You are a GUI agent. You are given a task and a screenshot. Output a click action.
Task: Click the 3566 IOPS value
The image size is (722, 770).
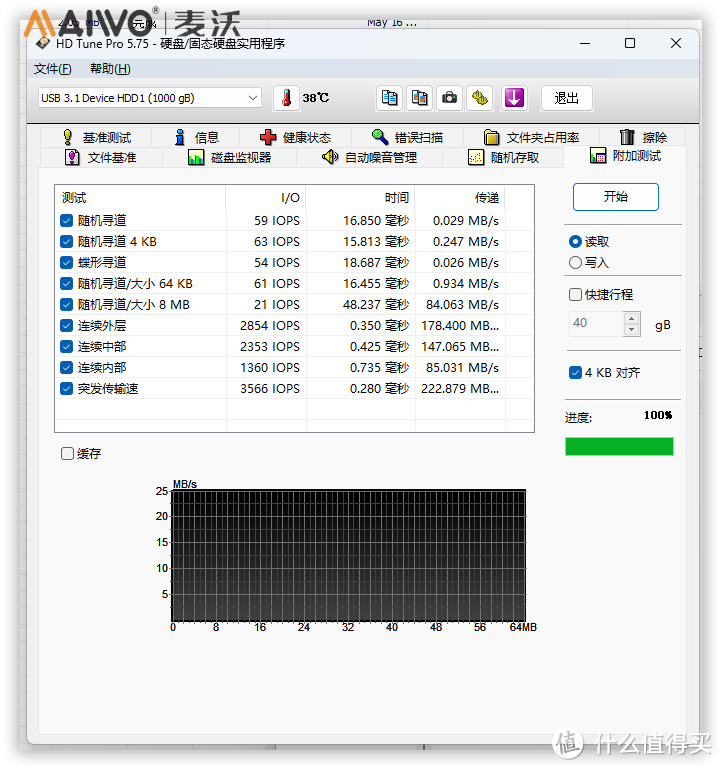pos(270,389)
